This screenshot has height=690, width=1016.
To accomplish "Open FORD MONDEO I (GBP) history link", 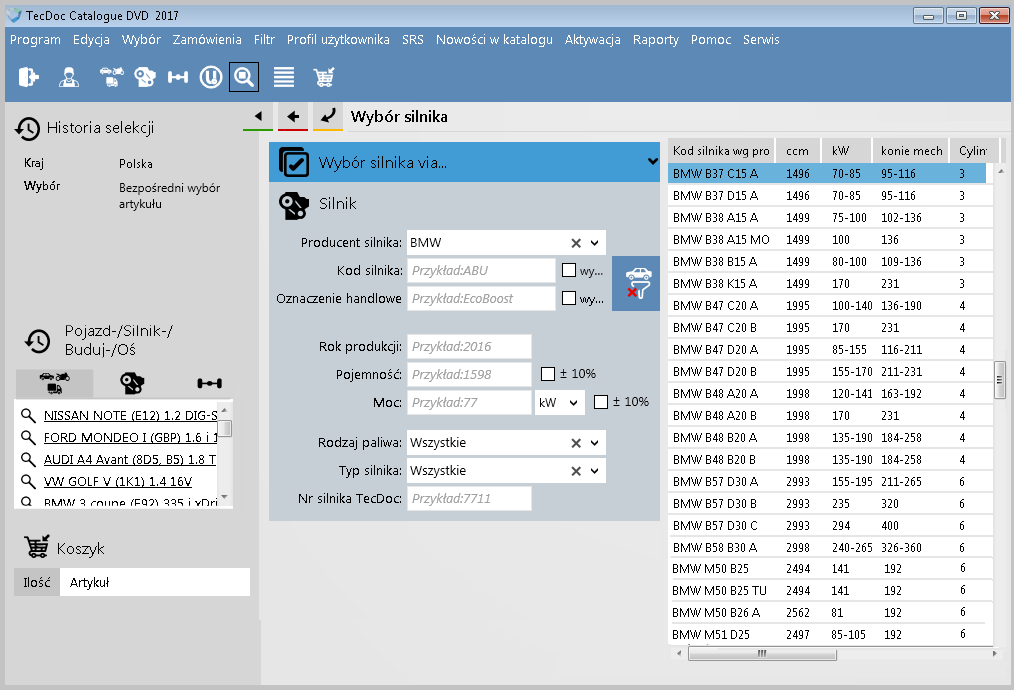I will pyautogui.click(x=130, y=437).
